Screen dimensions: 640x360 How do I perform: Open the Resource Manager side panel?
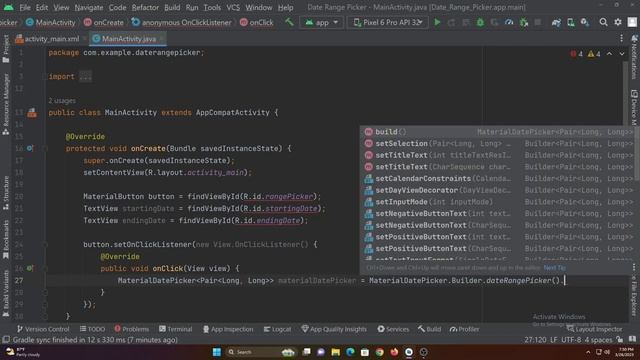6,104
